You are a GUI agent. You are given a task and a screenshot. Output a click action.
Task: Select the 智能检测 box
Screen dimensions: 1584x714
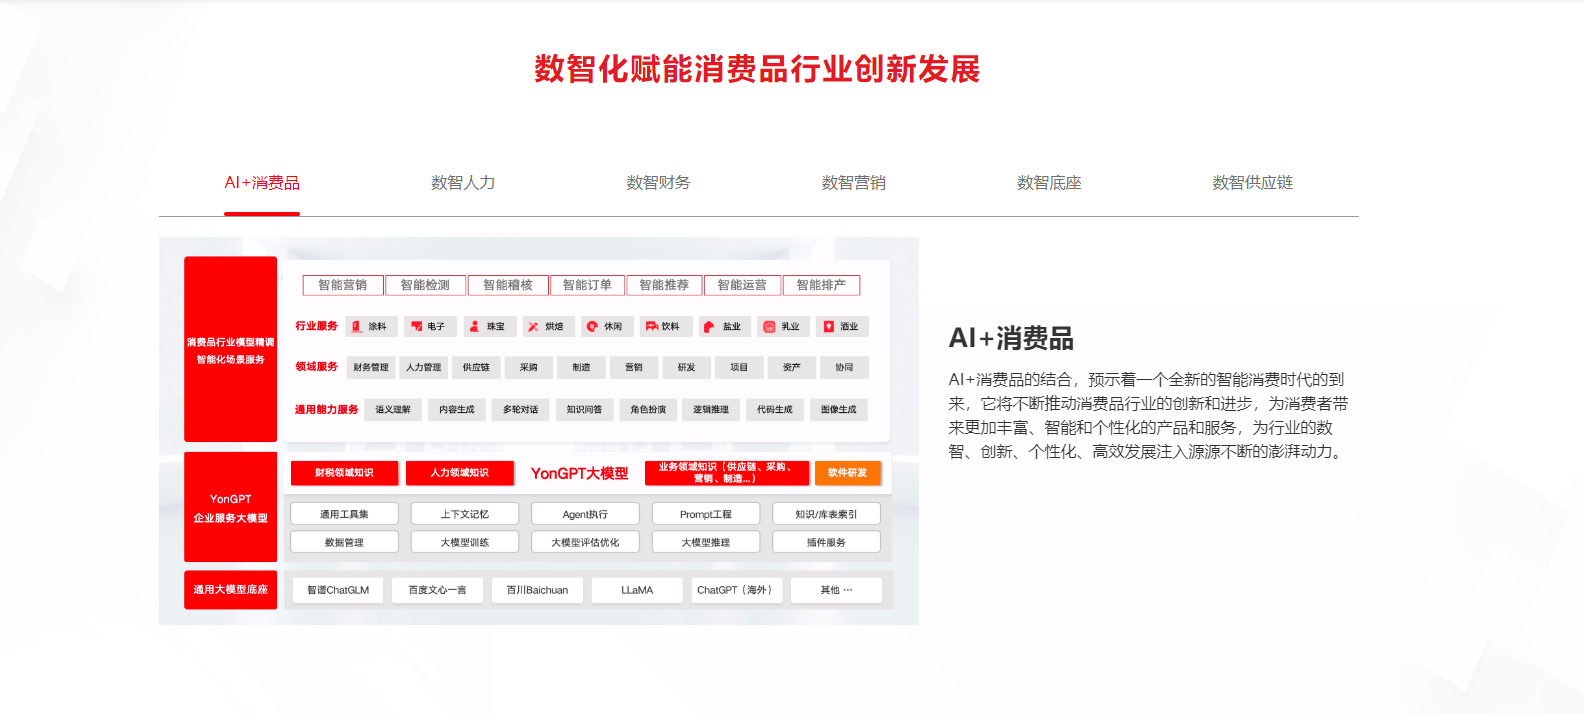426,285
